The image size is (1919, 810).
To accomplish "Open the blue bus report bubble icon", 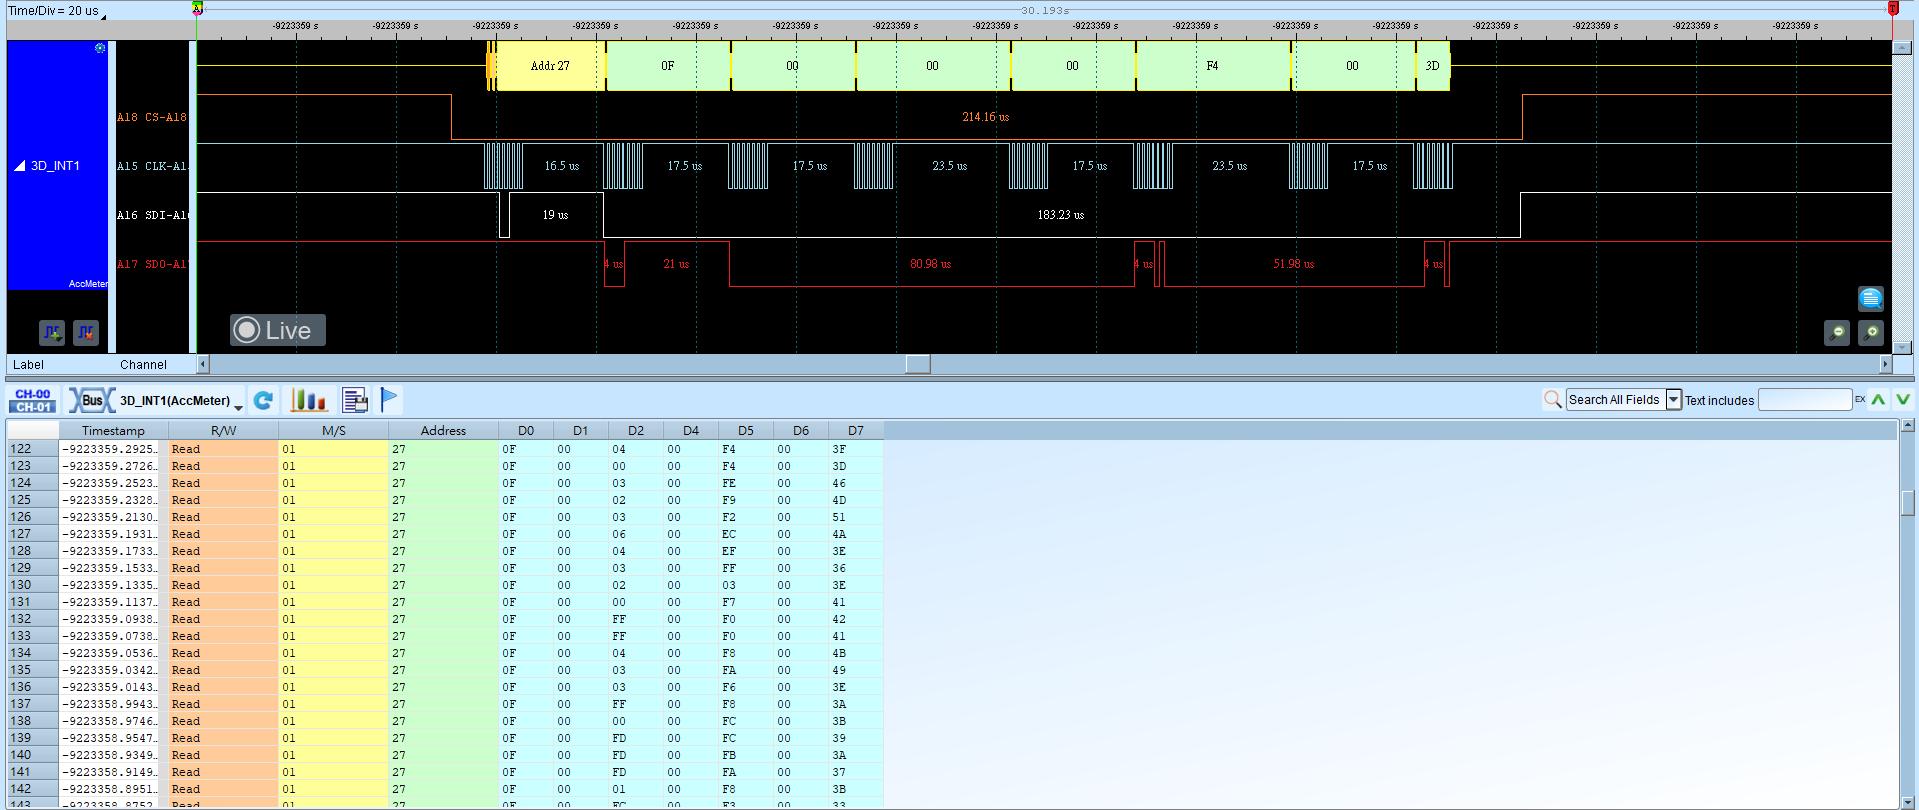I will click(x=1870, y=298).
